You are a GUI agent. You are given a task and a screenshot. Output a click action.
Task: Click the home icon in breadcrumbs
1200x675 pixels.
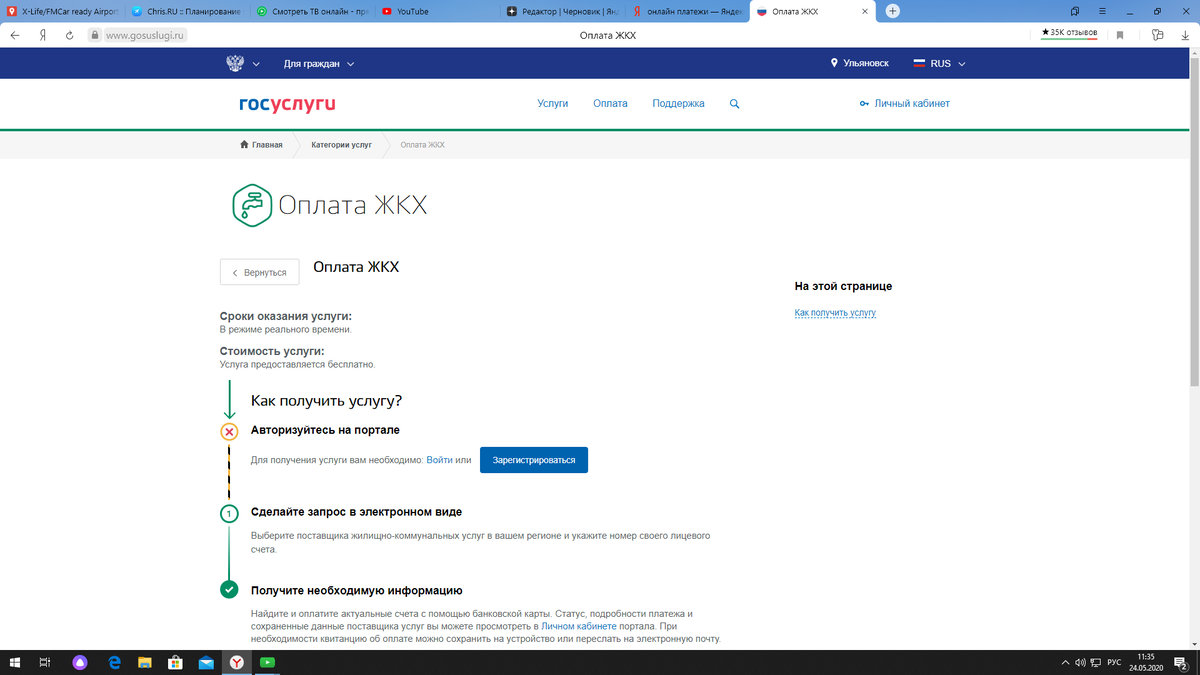coord(244,145)
